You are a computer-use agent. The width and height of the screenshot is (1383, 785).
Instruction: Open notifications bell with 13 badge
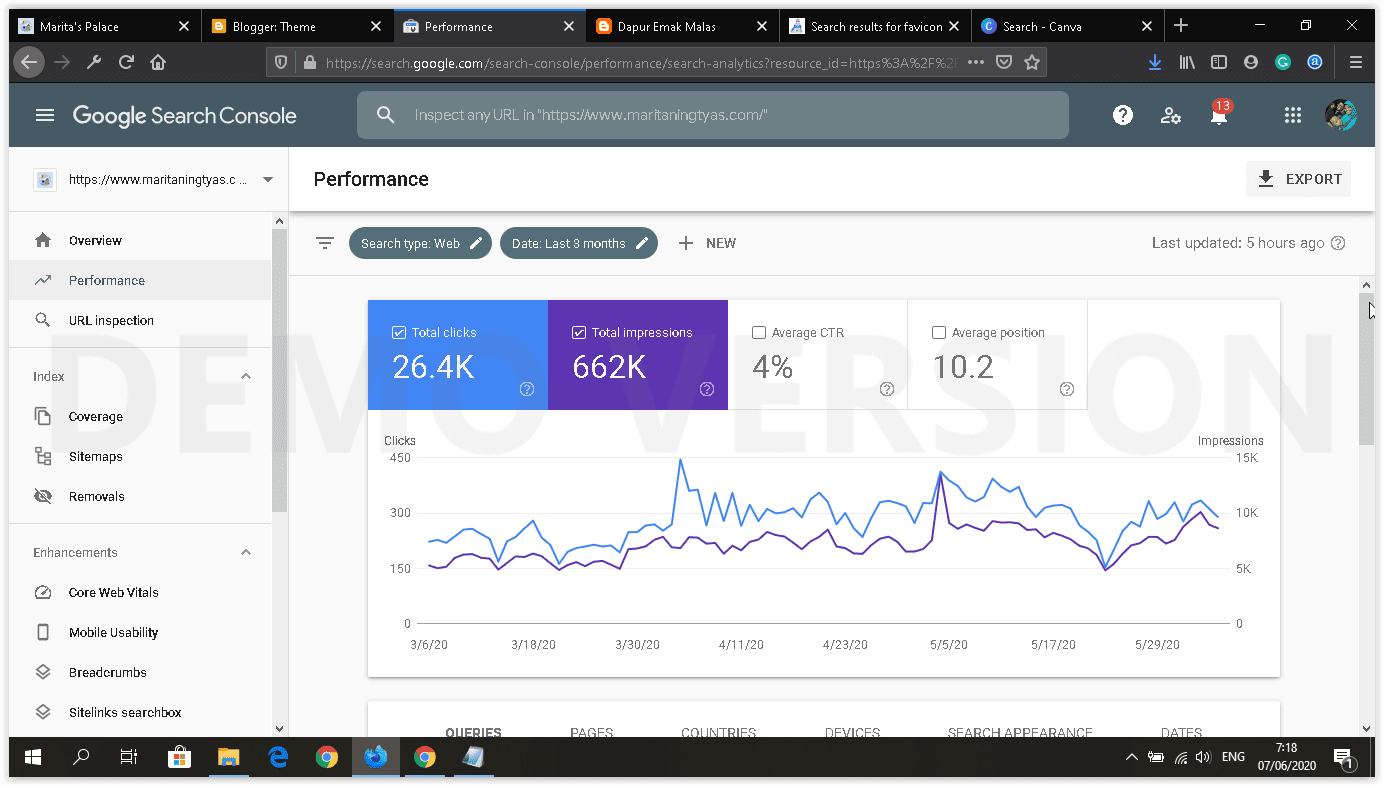(1219, 113)
